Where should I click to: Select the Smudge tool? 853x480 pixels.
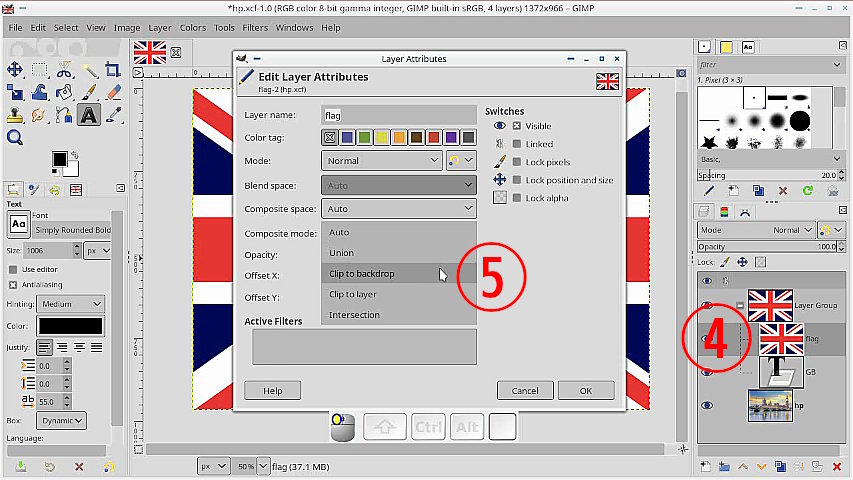[39, 115]
